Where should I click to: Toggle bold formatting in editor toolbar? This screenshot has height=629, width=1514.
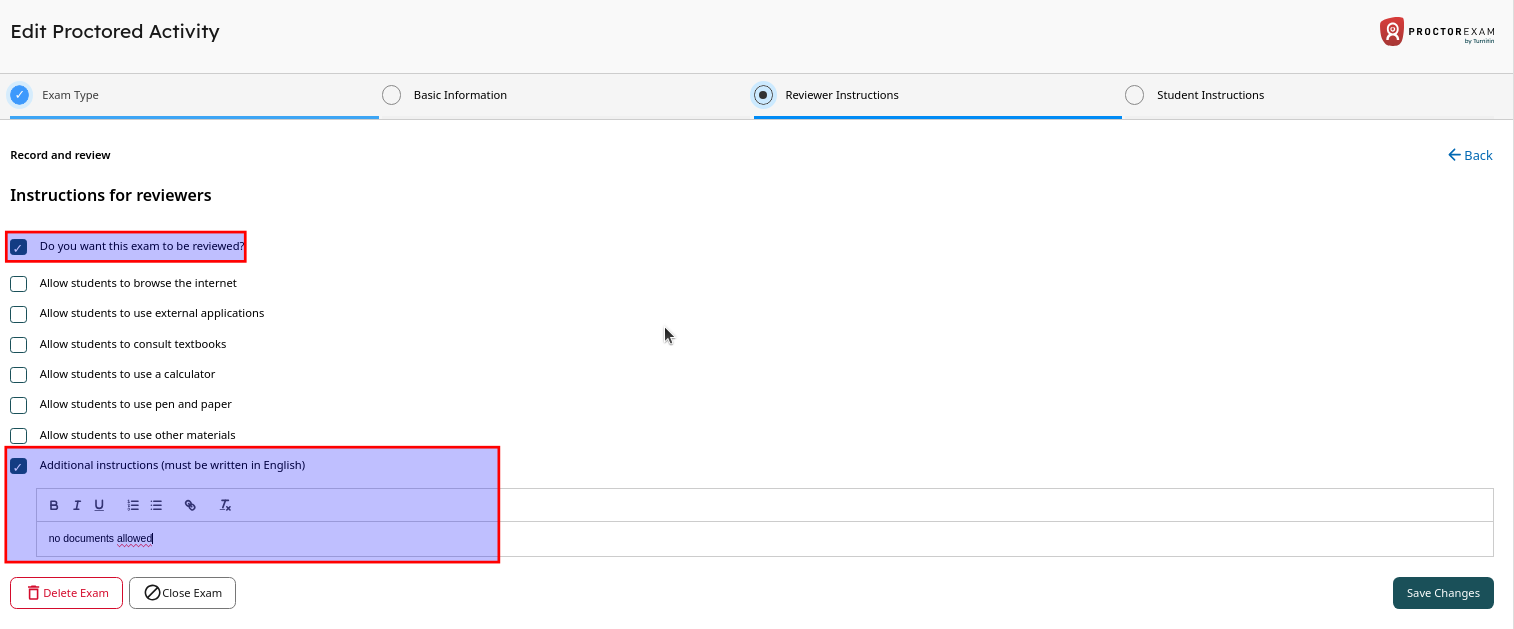point(54,505)
